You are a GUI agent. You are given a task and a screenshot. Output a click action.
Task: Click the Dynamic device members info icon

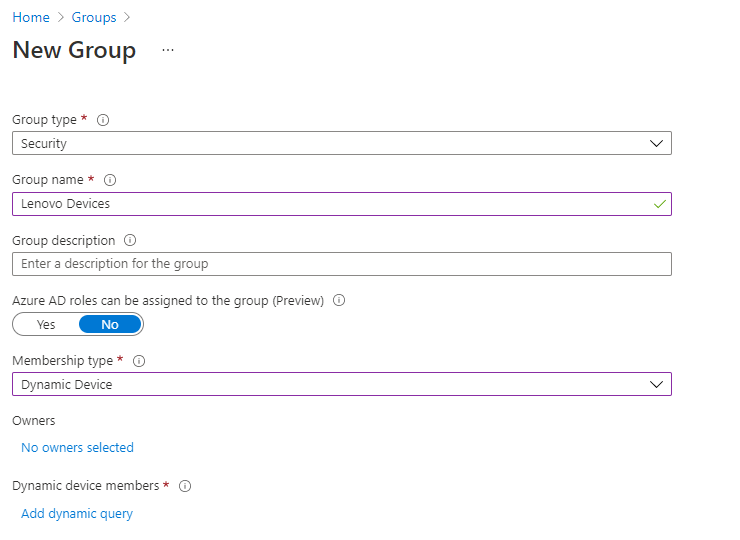[185, 486]
